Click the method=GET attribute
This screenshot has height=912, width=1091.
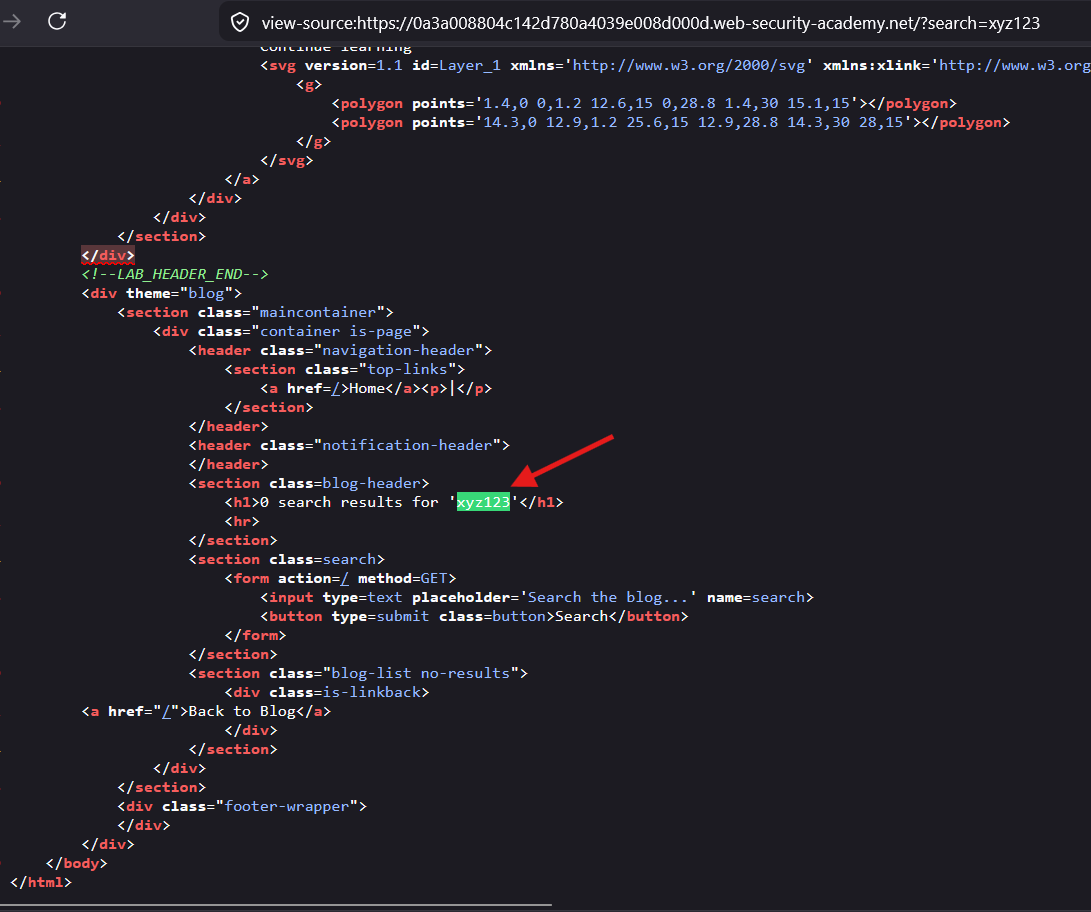pyautogui.click(x=402, y=579)
